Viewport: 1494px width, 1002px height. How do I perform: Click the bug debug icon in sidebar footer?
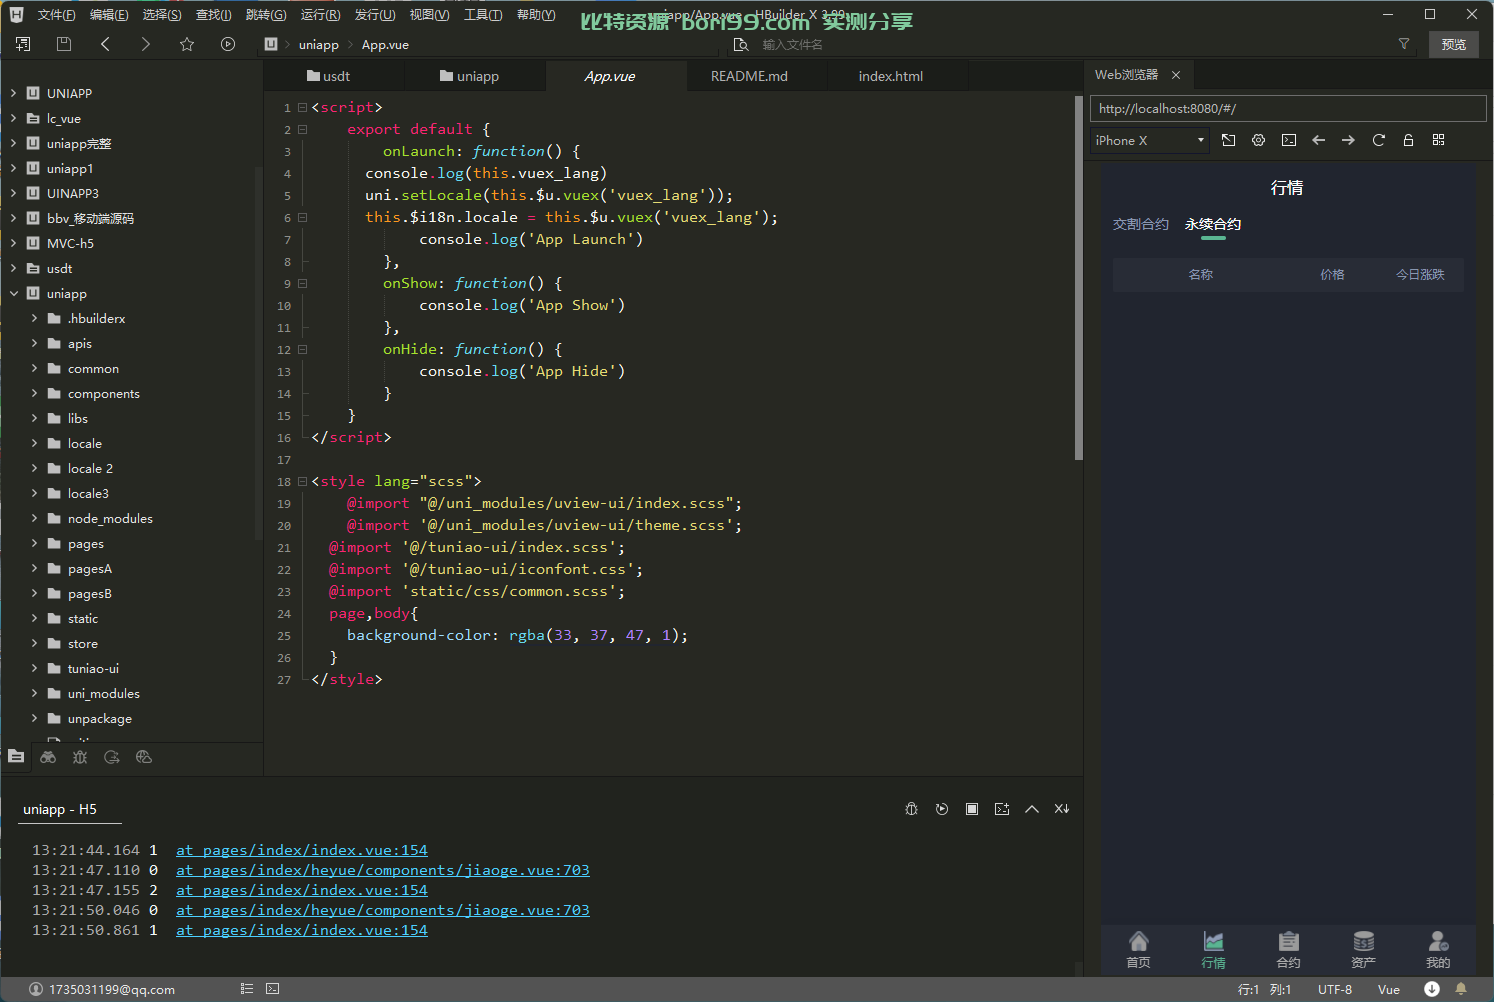(80, 757)
